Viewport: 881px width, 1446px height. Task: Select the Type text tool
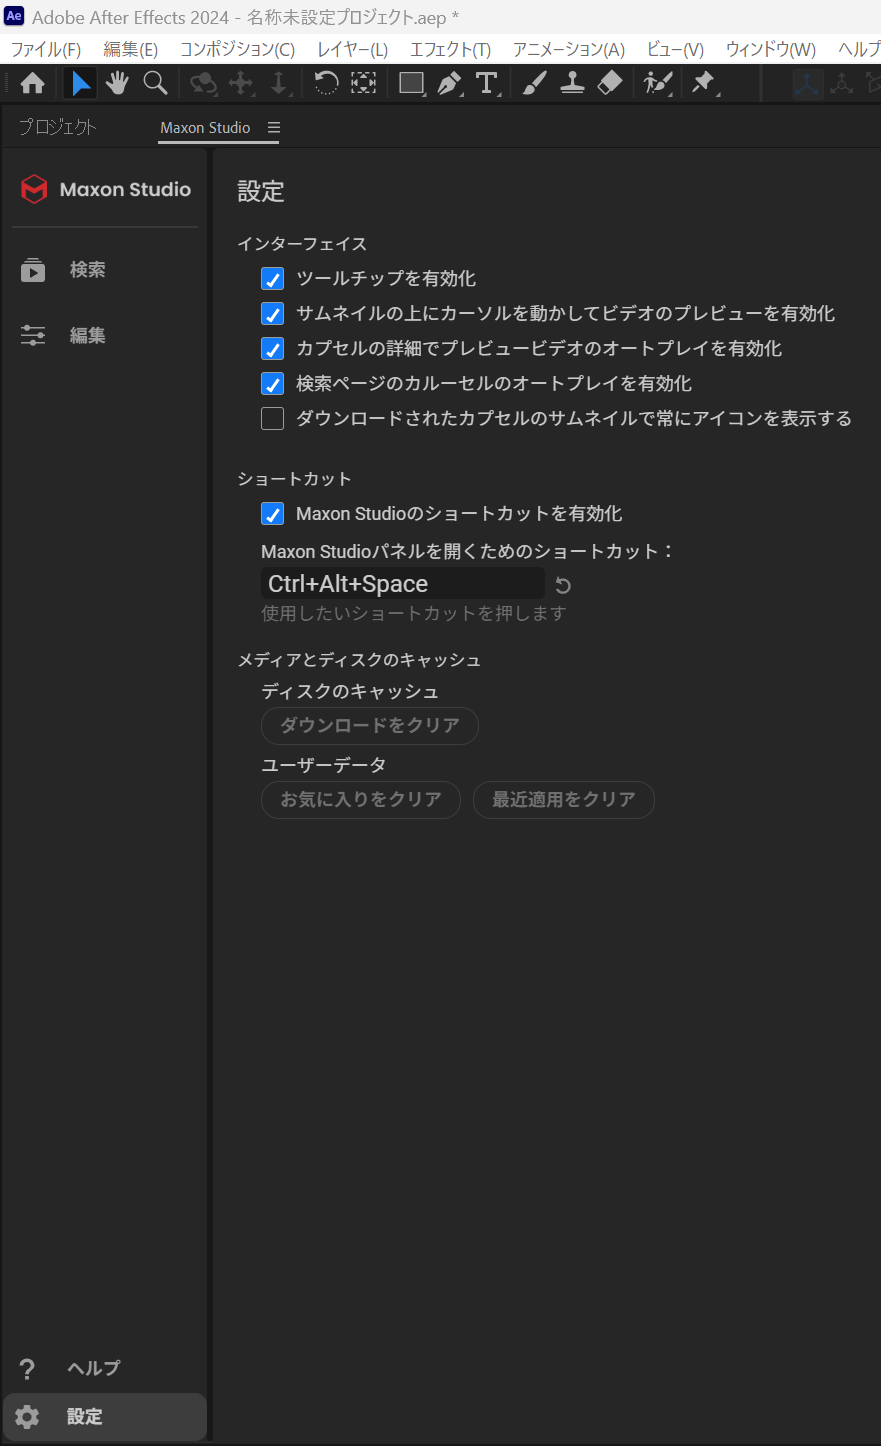point(487,83)
